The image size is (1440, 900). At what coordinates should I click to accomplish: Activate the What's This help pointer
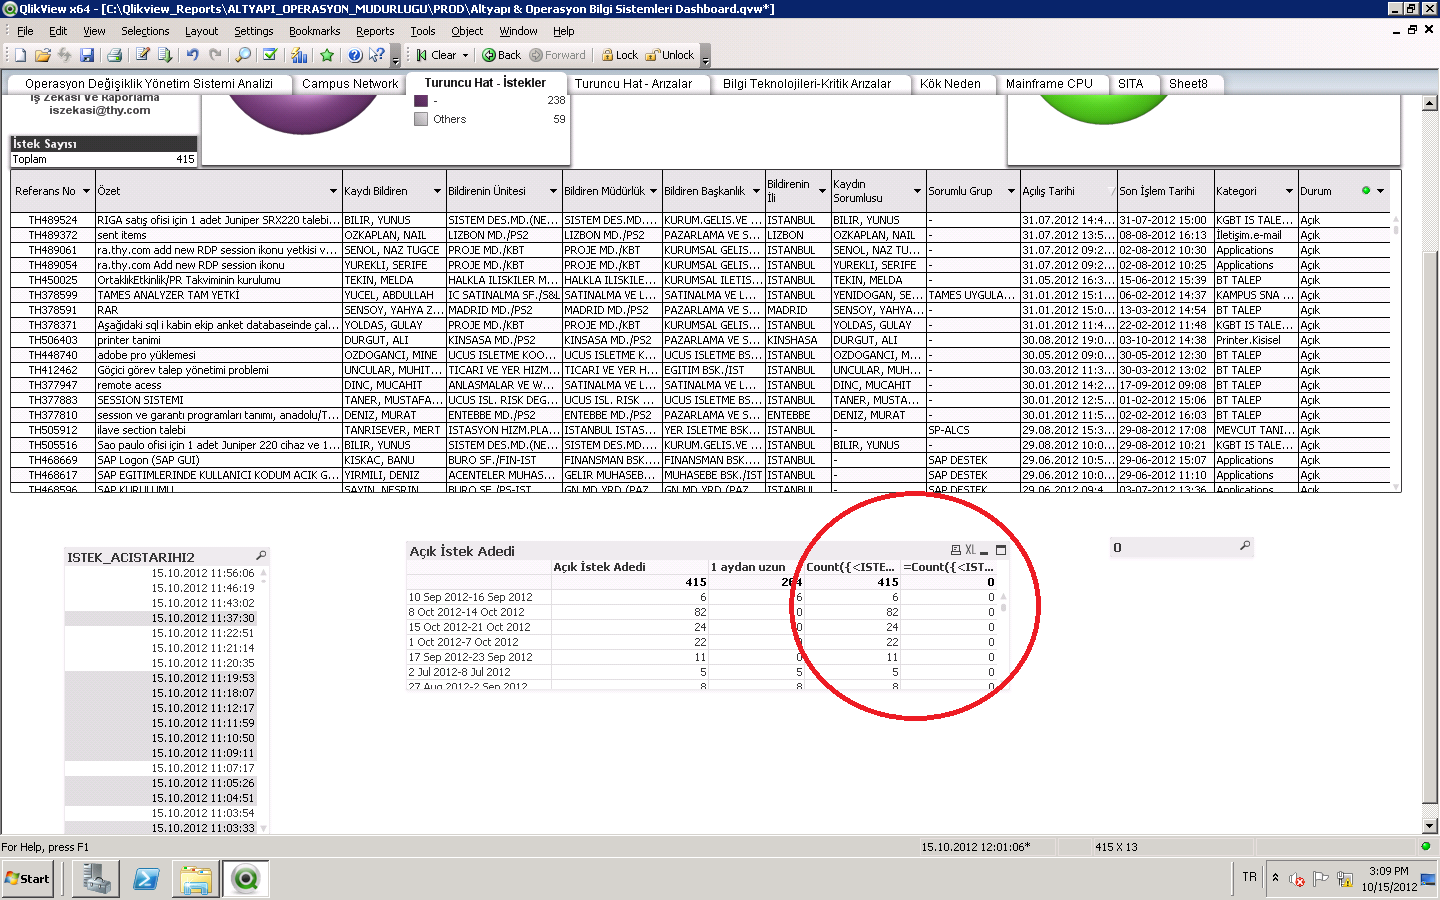pyautogui.click(x=378, y=55)
